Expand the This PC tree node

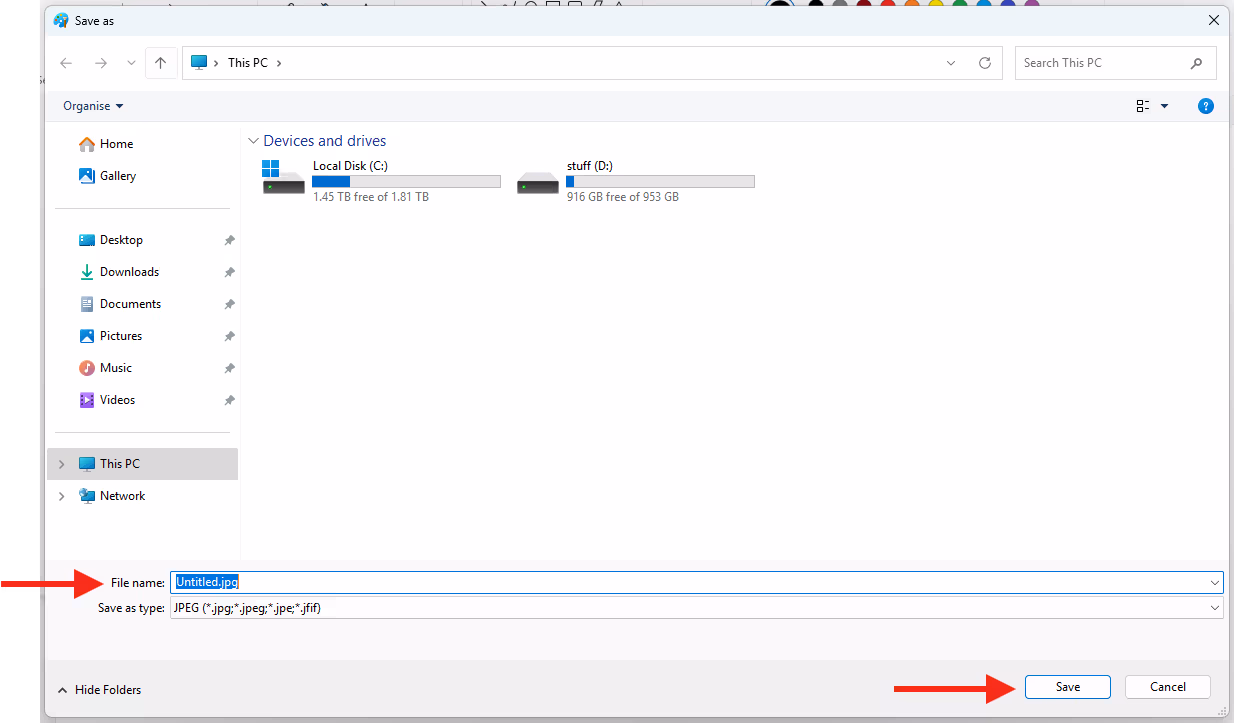point(62,464)
